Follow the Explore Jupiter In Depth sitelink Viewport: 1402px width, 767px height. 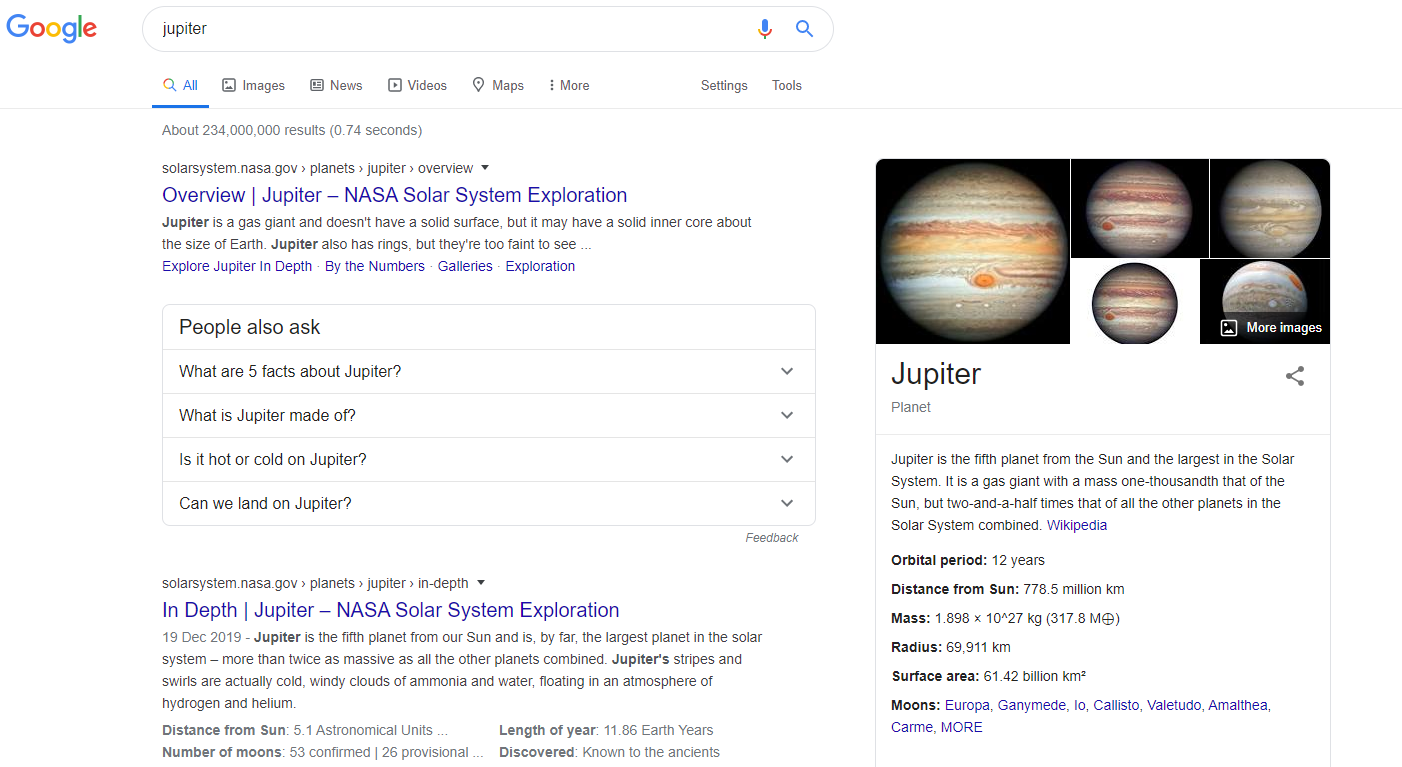point(237,266)
